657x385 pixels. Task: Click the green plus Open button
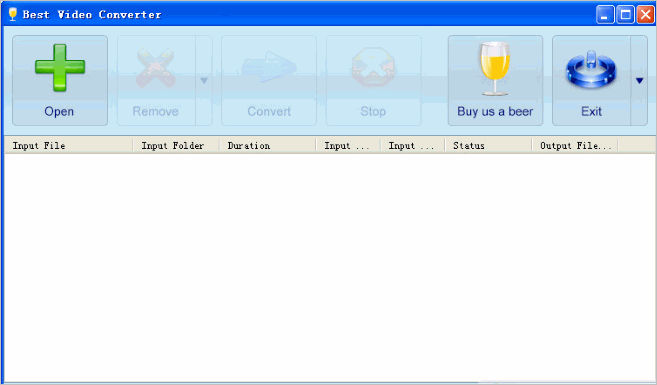click(60, 80)
